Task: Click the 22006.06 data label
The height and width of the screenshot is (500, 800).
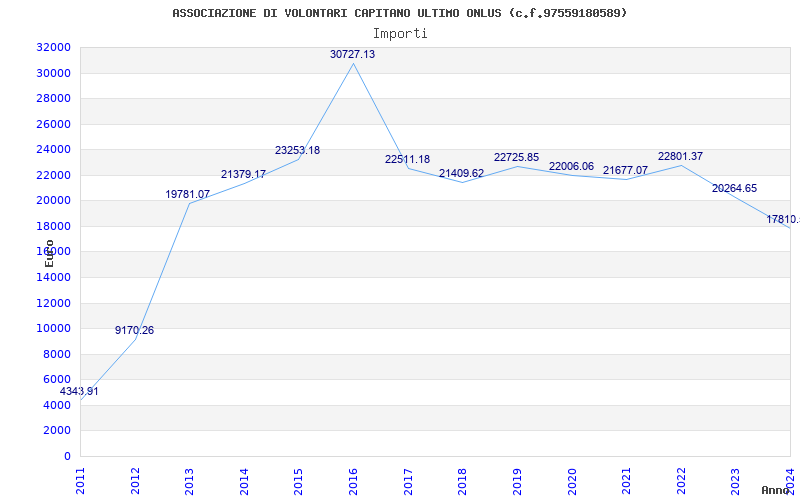Action: pyautogui.click(x=571, y=166)
